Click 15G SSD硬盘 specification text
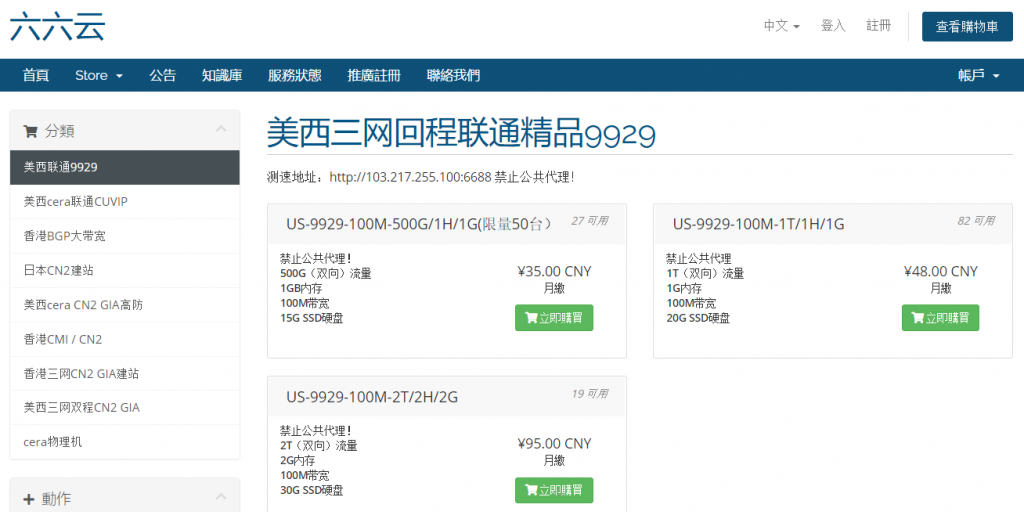The width and height of the screenshot is (1024, 512). tap(312, 318)
